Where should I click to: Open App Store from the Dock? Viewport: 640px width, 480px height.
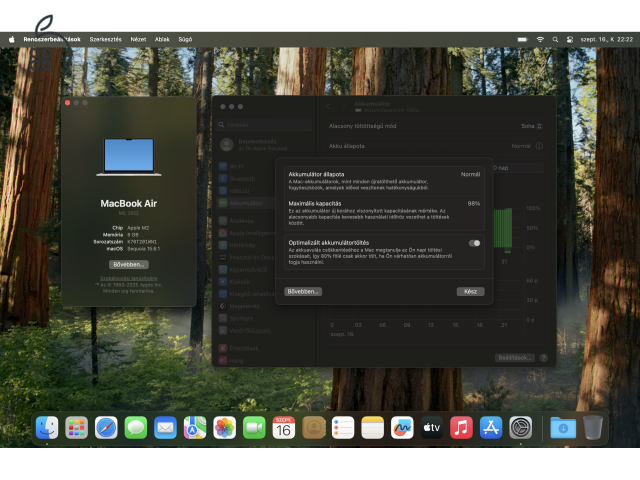click(491, 427)
